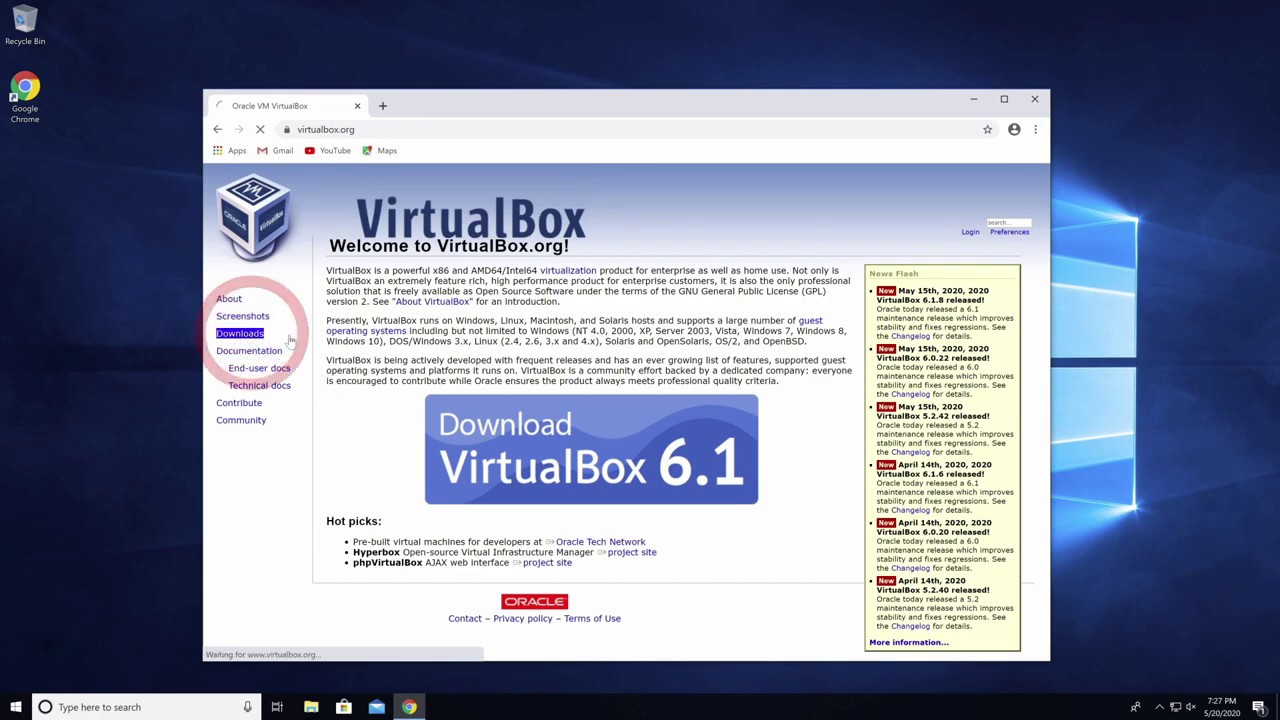Viewport: 1280px width, 720px height.
Task: Click the Download VirtualBox 6.1 banner
Action: pos(591,449)
